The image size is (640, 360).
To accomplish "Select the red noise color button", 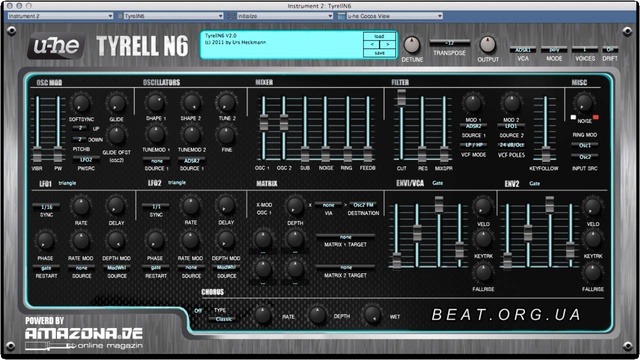I will pos(595,118).
